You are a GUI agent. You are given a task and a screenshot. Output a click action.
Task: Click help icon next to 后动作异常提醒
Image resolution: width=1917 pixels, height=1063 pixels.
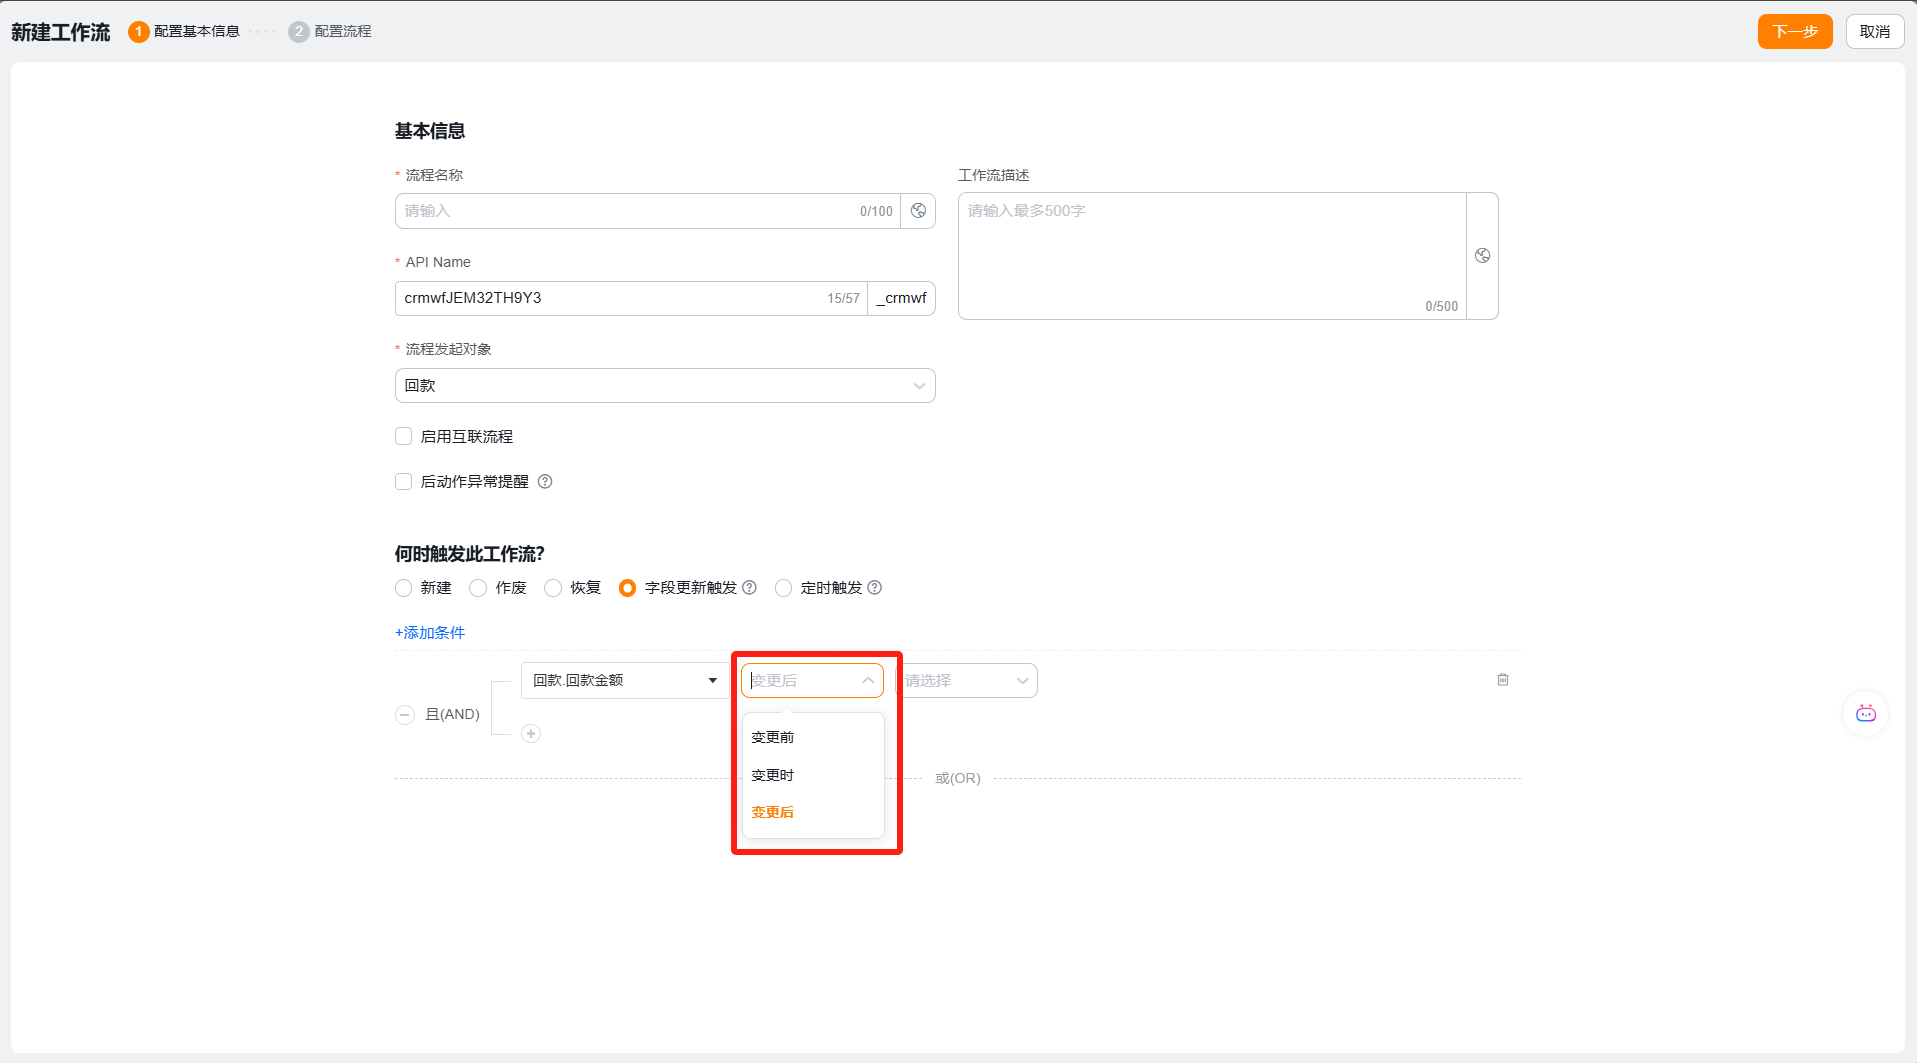[545, 482]
